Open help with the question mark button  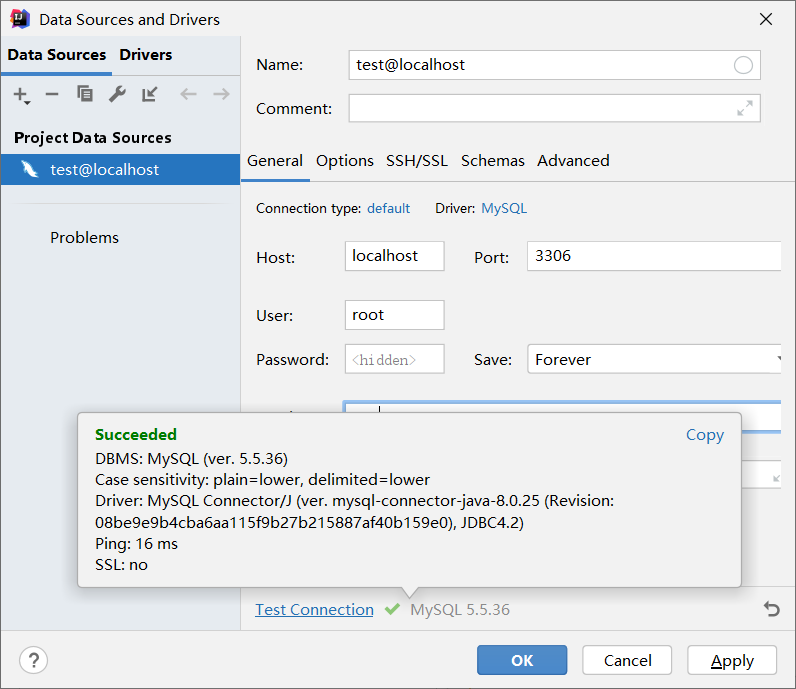(34, 661)
